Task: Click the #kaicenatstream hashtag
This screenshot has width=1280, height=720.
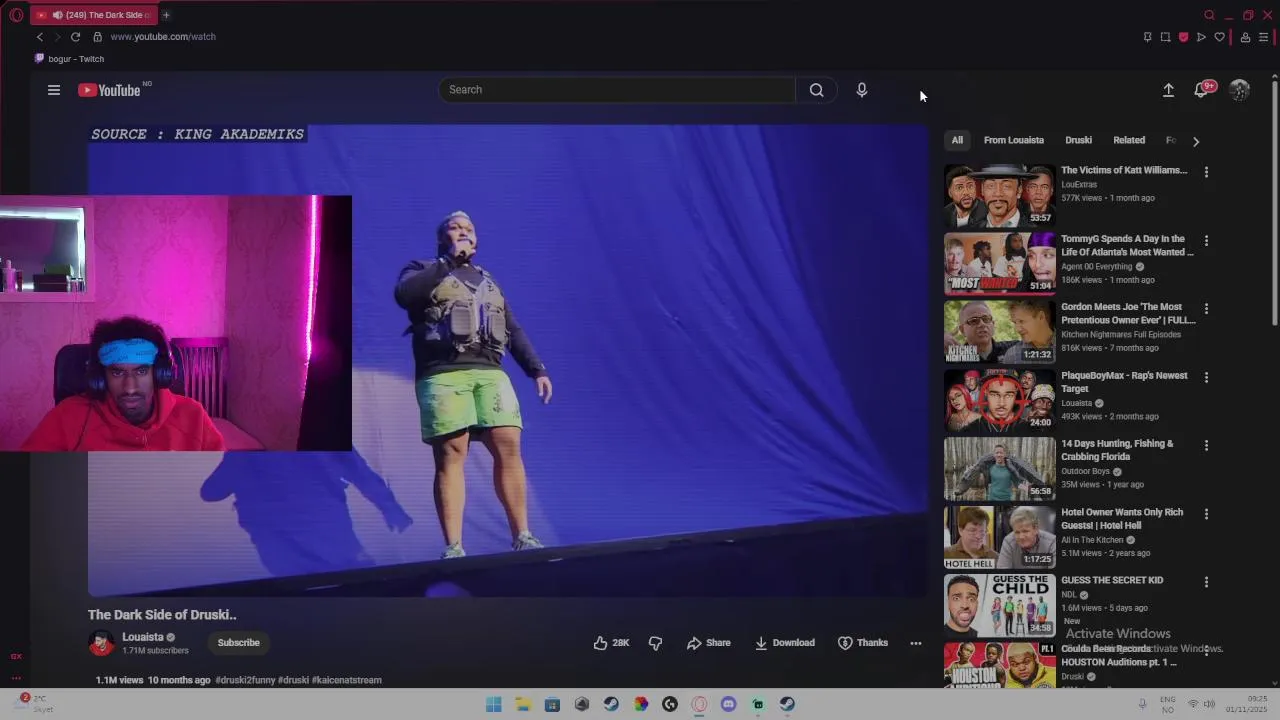Action: 346,680
